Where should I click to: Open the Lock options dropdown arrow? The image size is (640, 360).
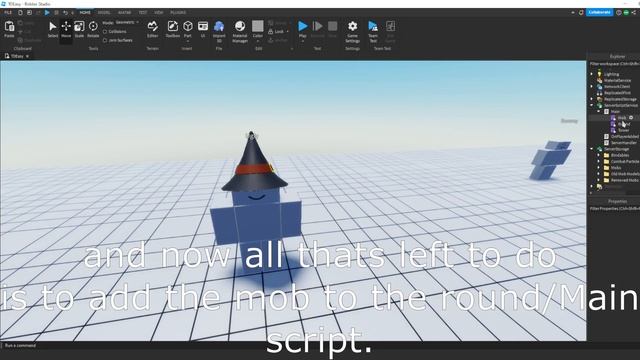point(287,31)
